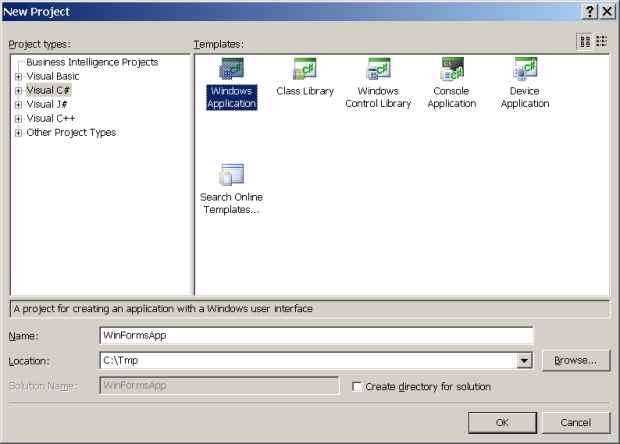Image resolution: width=620 pixels, height=444 pixels.
Task: Select Visual J# project type
Action: coord(48,104)
